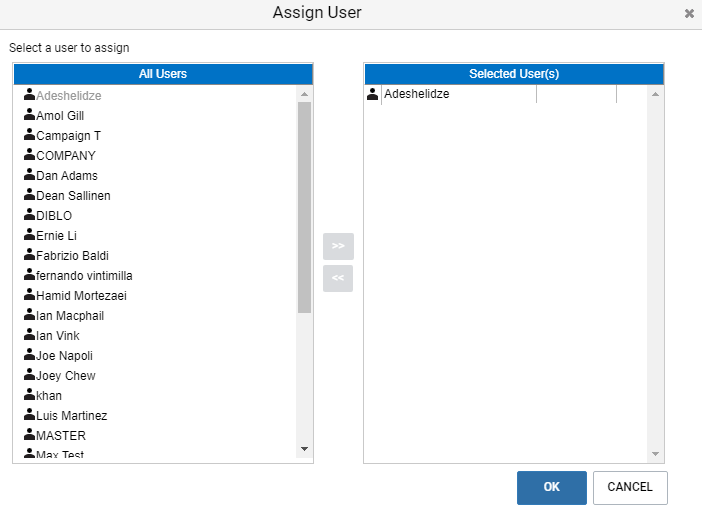Choose Ernie Li in All Users
Screen dimensions: 702x511
56,236
